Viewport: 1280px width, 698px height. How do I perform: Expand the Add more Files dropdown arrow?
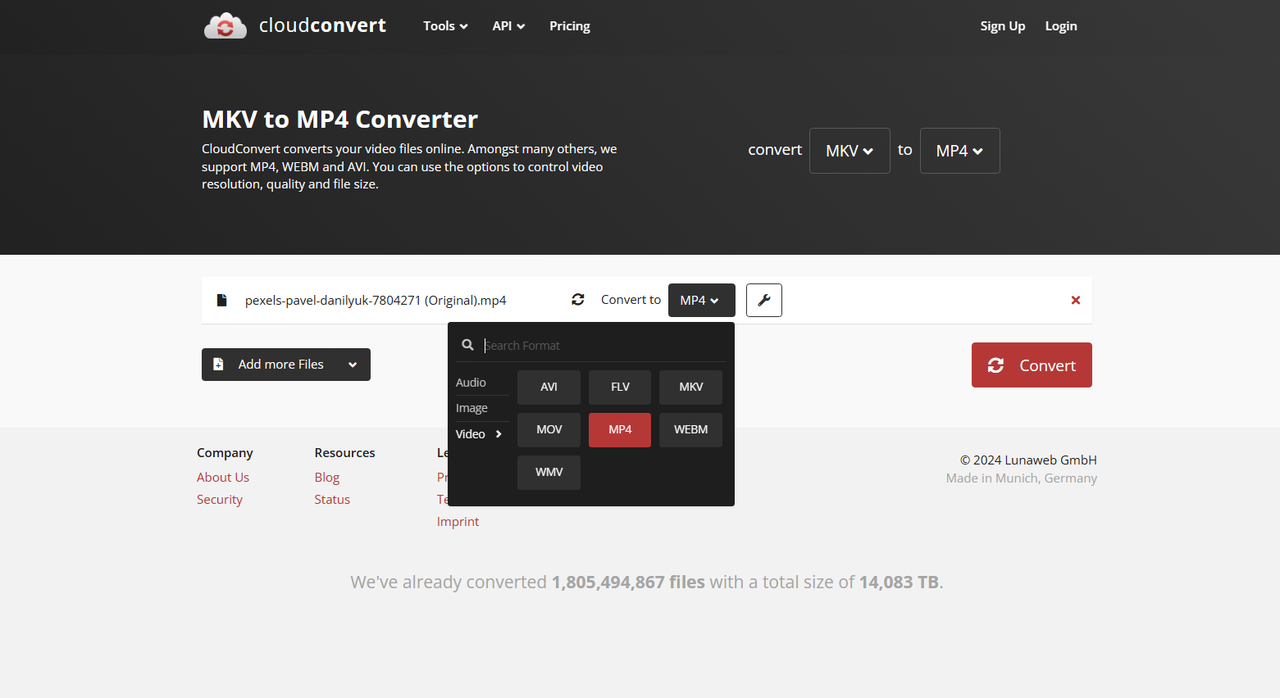(x=353, y=365)
